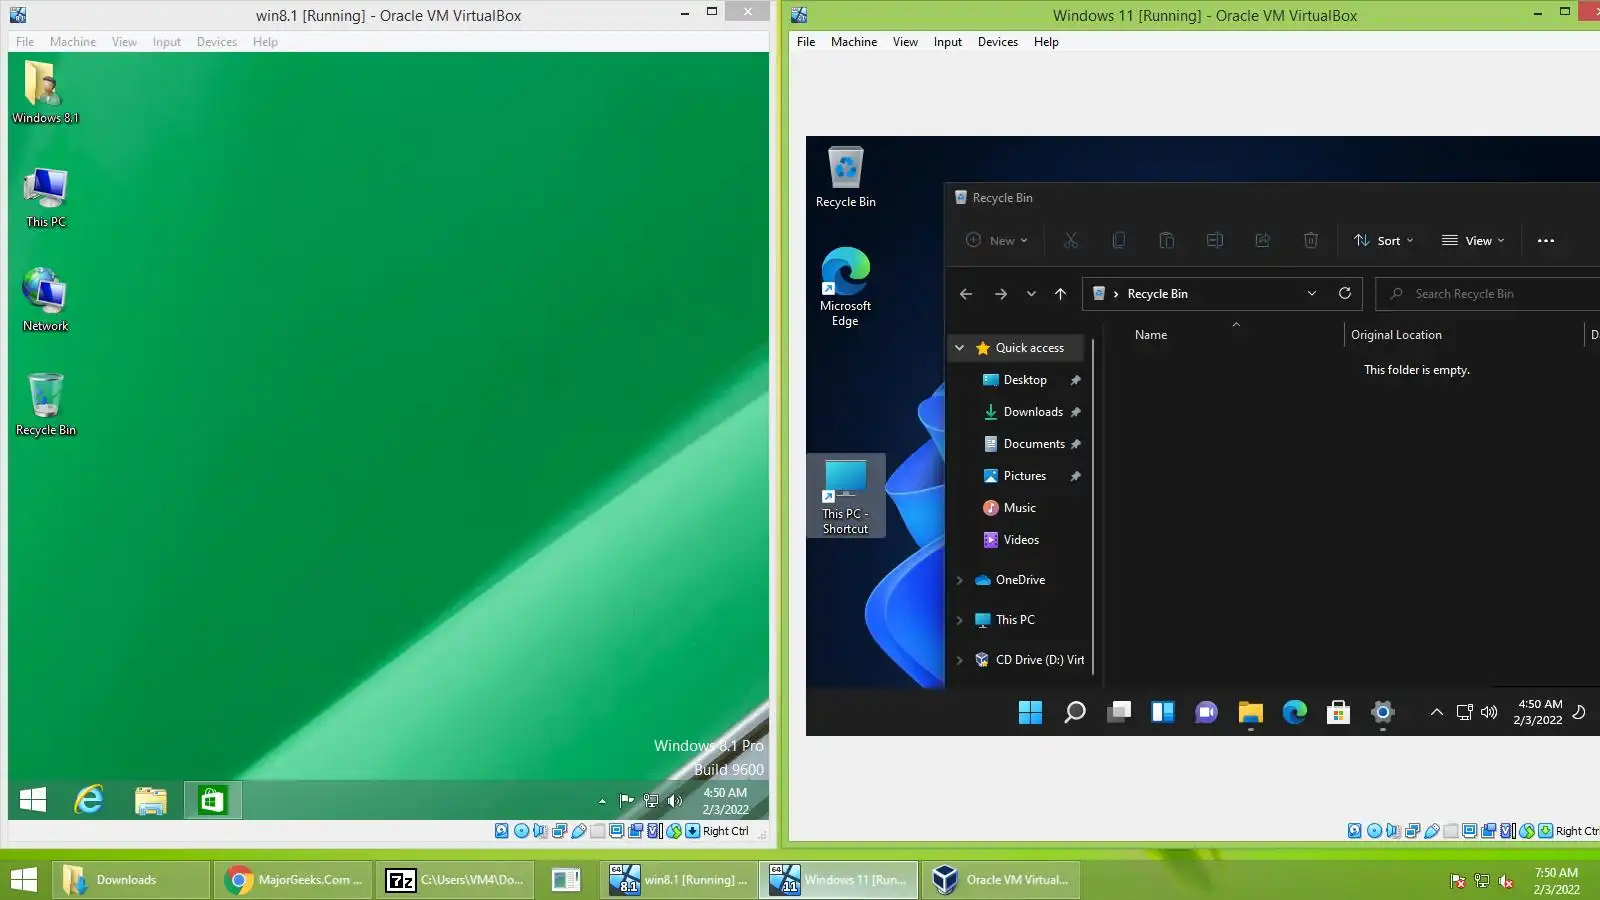1600x900 pixels.
Task: Go up one level in Recycle Bin explorer
Action: pos(1061,294)
